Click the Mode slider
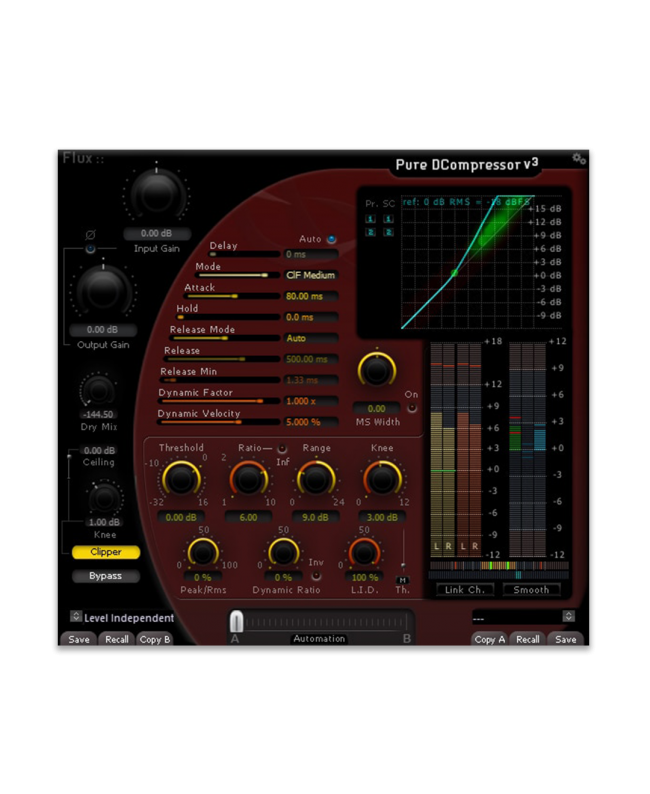The width and height of the screenshot is (650, 794). [x=237, y=275]
